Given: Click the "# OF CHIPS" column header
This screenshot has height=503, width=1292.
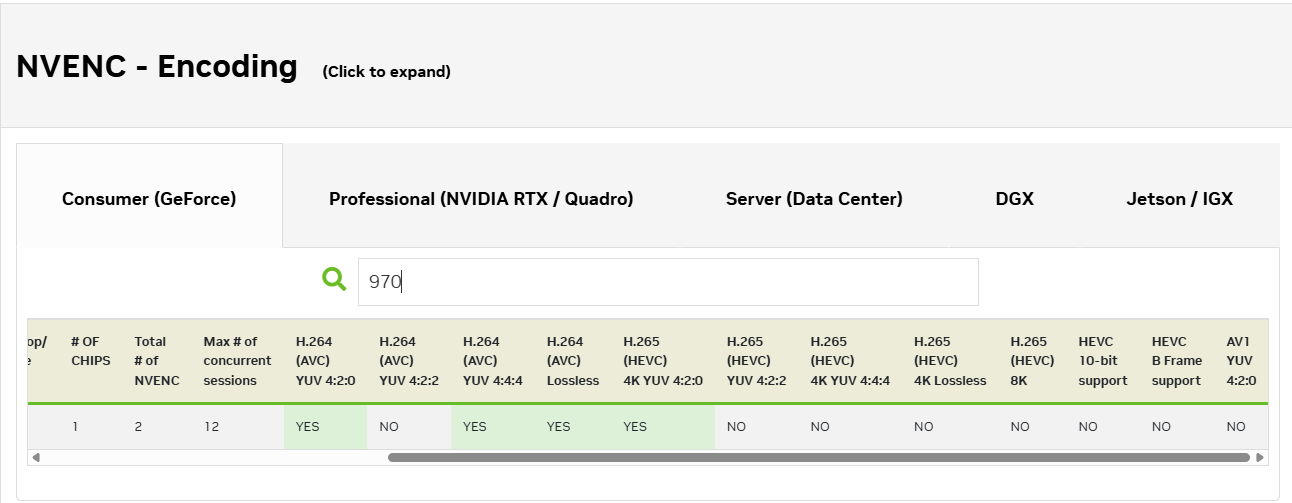Looking at the screenshot, I should [85, 351].
